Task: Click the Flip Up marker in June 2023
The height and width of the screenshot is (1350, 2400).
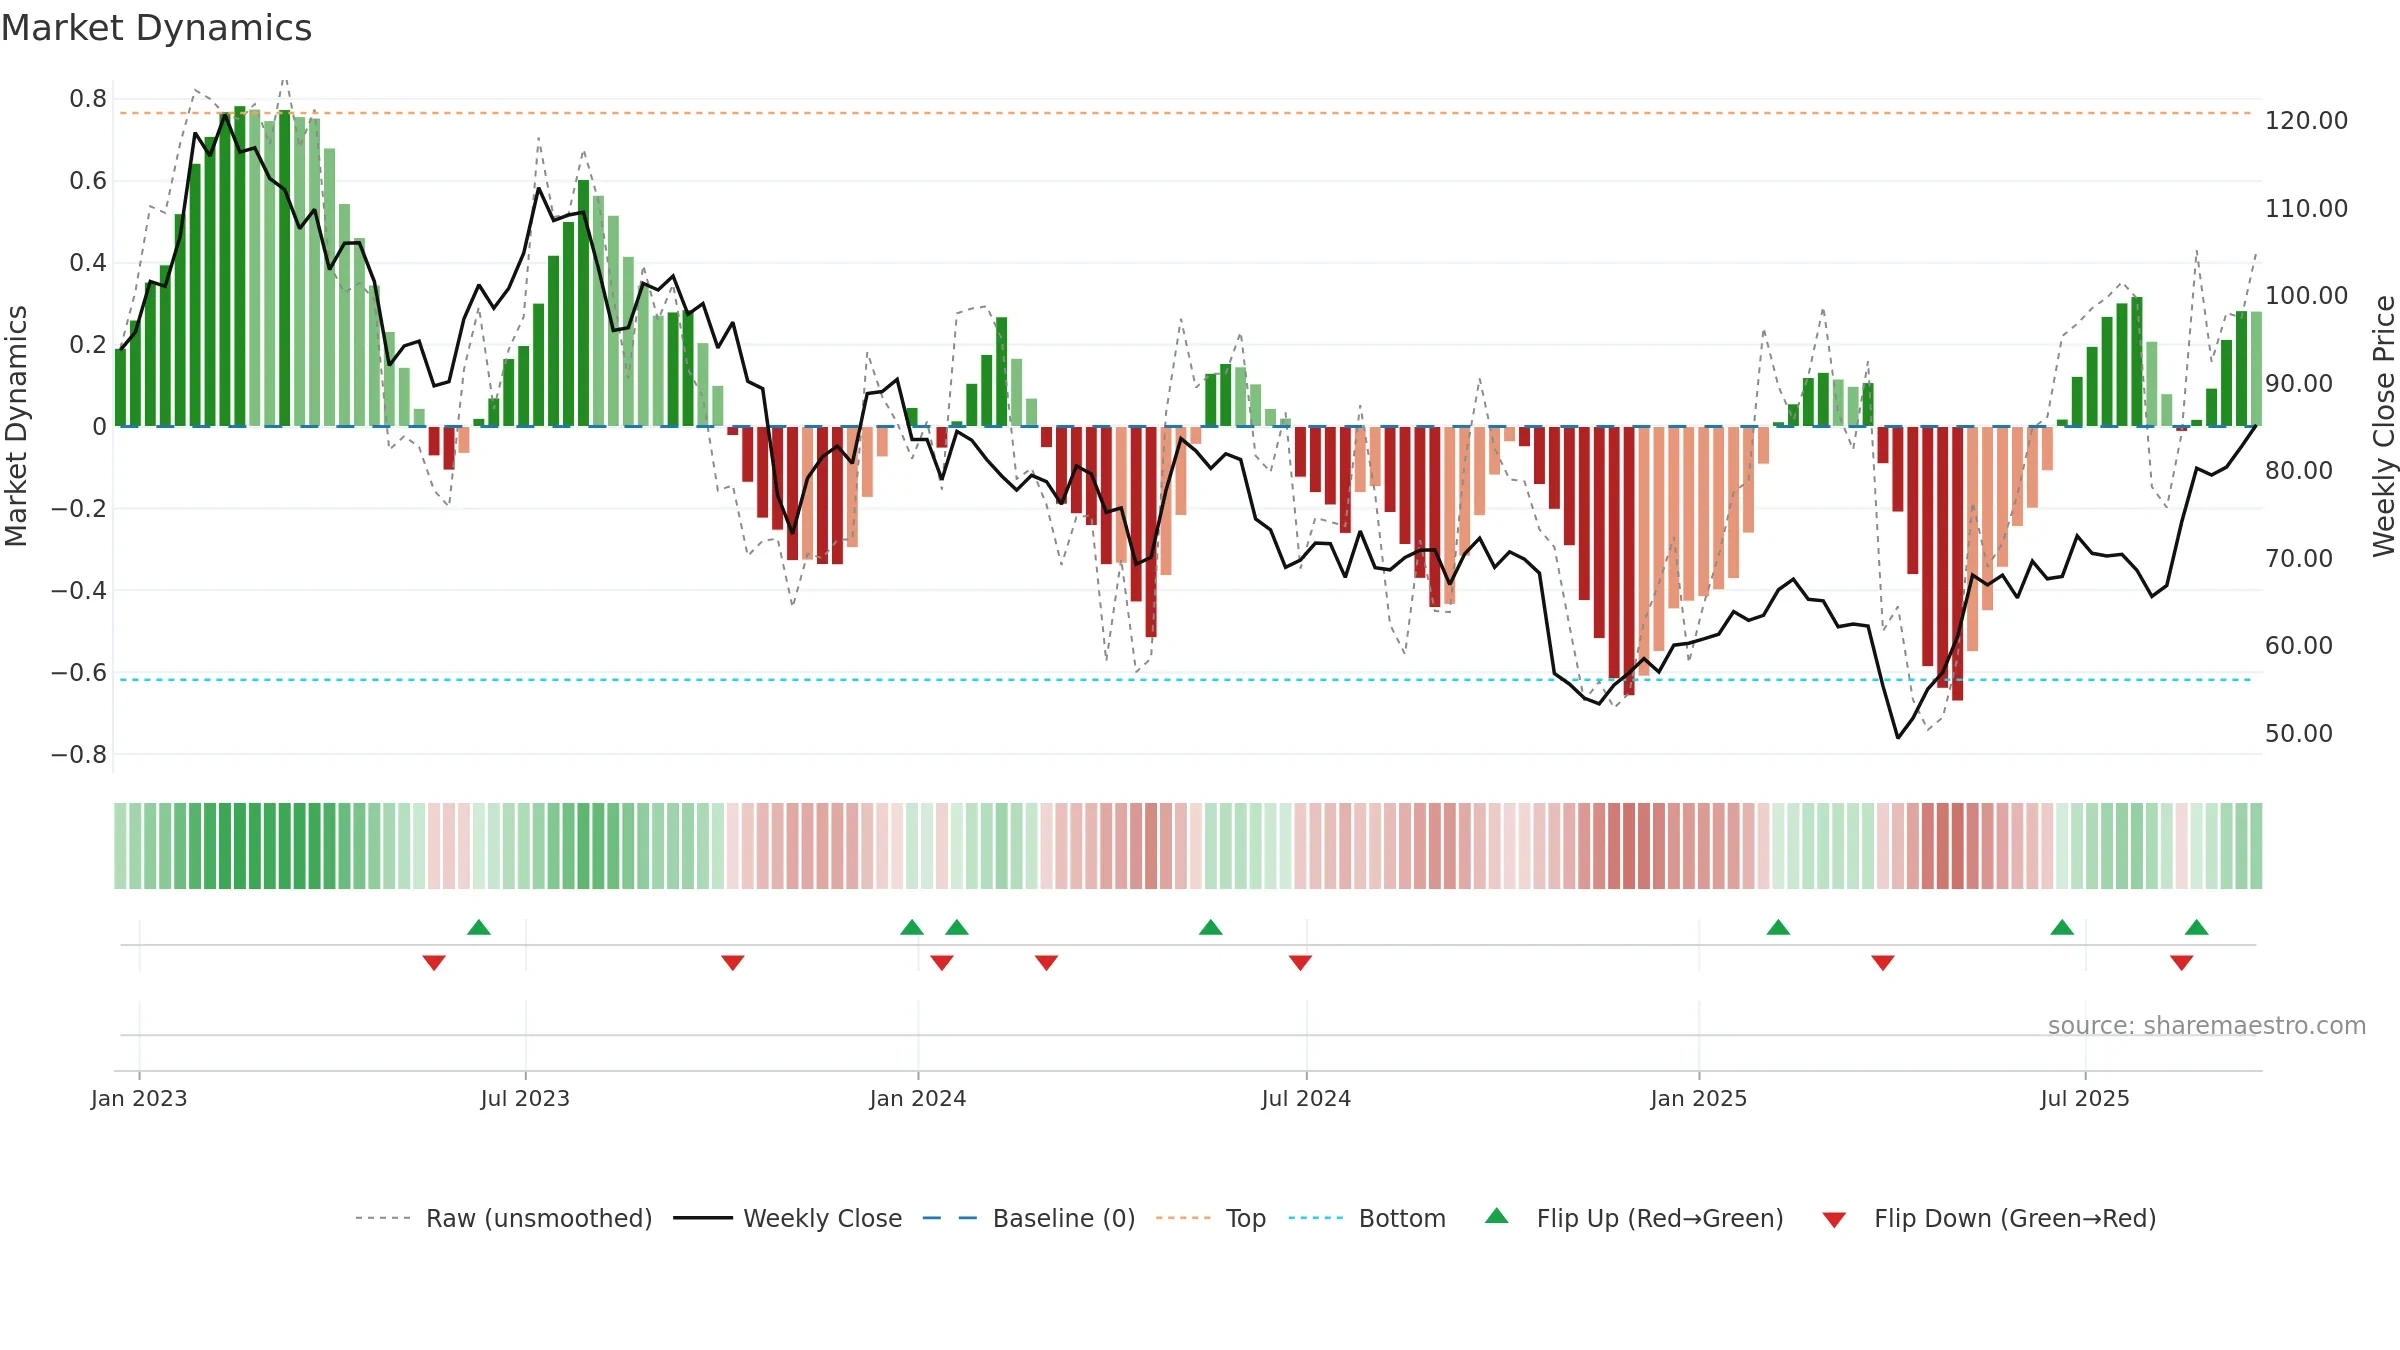Action: pyautogui.click(x=479, y=927)
